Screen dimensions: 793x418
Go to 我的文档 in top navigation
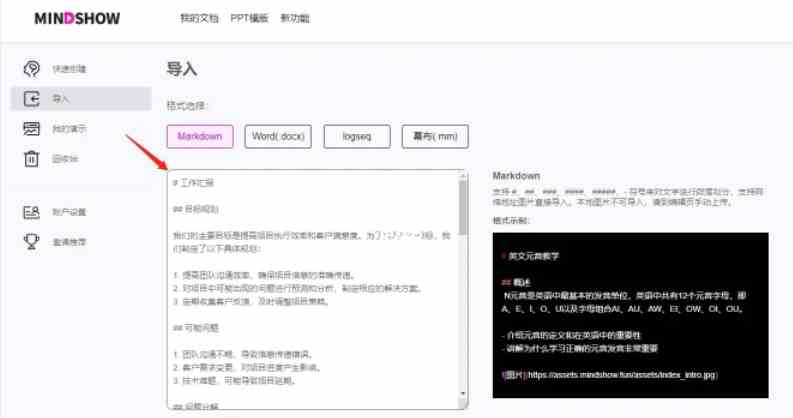tap(199, 18)
